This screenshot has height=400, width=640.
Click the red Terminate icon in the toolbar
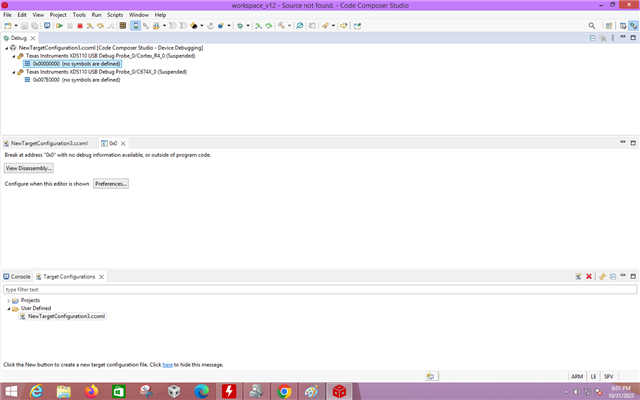[x=80, y=26]
